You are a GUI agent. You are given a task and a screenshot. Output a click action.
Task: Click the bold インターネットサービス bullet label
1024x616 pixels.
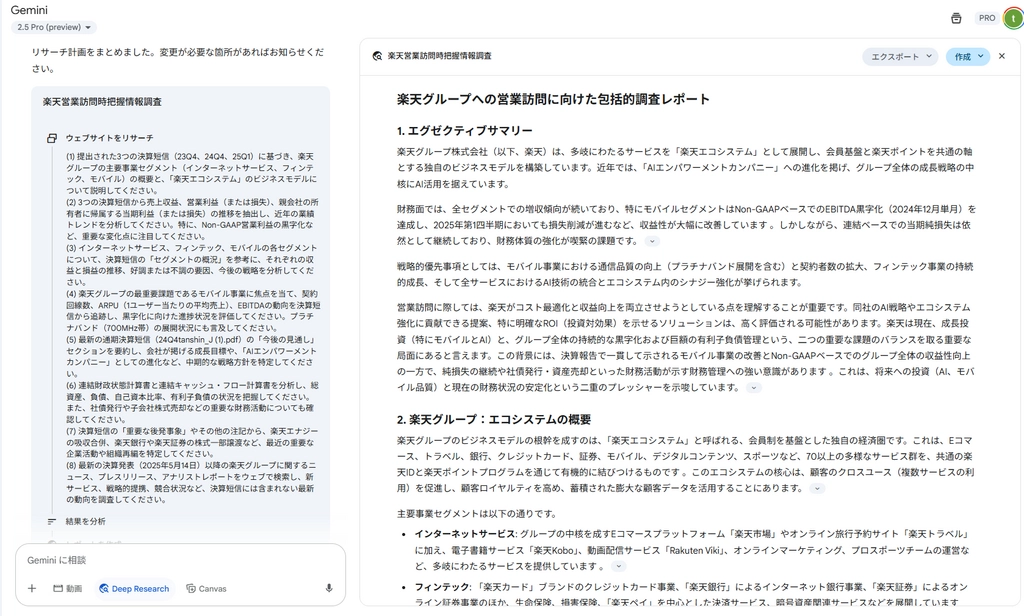point(466,534)
